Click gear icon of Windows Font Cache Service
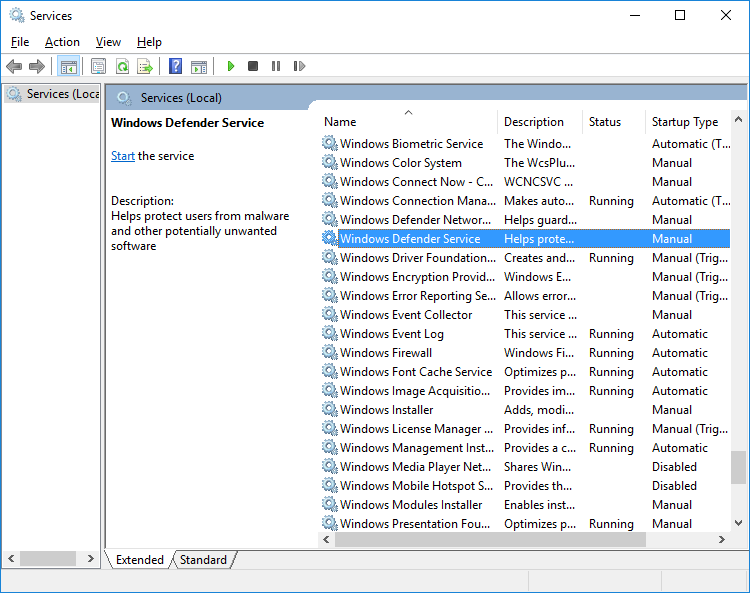Screen dimensions: 750x593 pos(330,372)
